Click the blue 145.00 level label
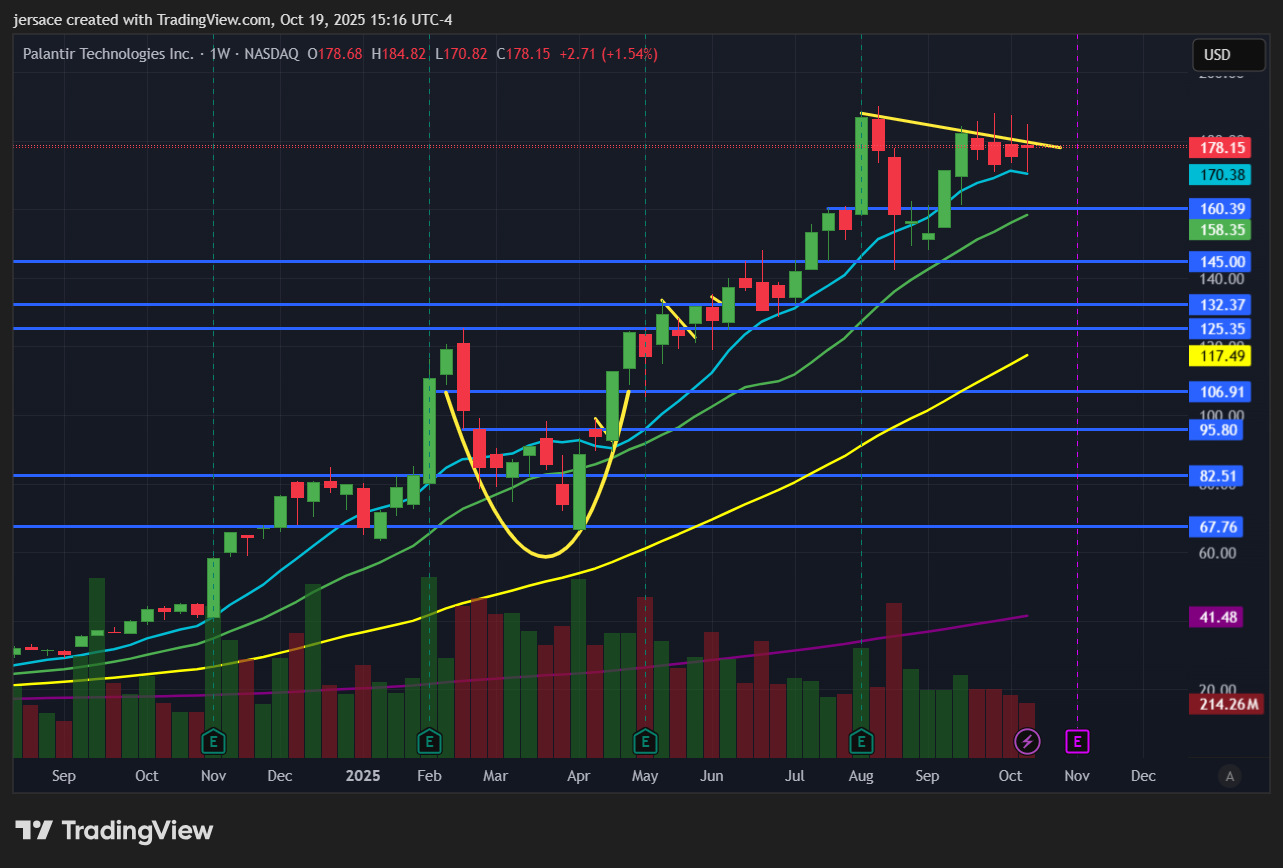Viewport: 1283px width, 868px height. (x=1219, y=262)
